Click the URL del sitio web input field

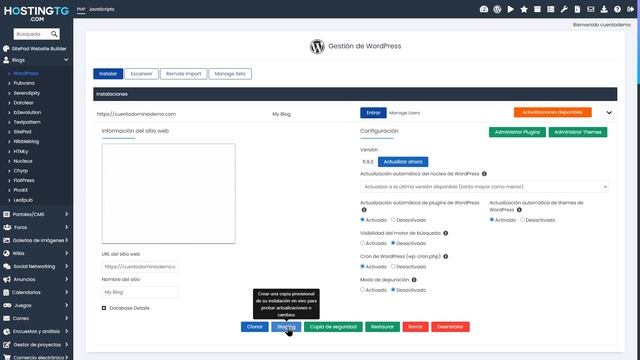[140, 267]
